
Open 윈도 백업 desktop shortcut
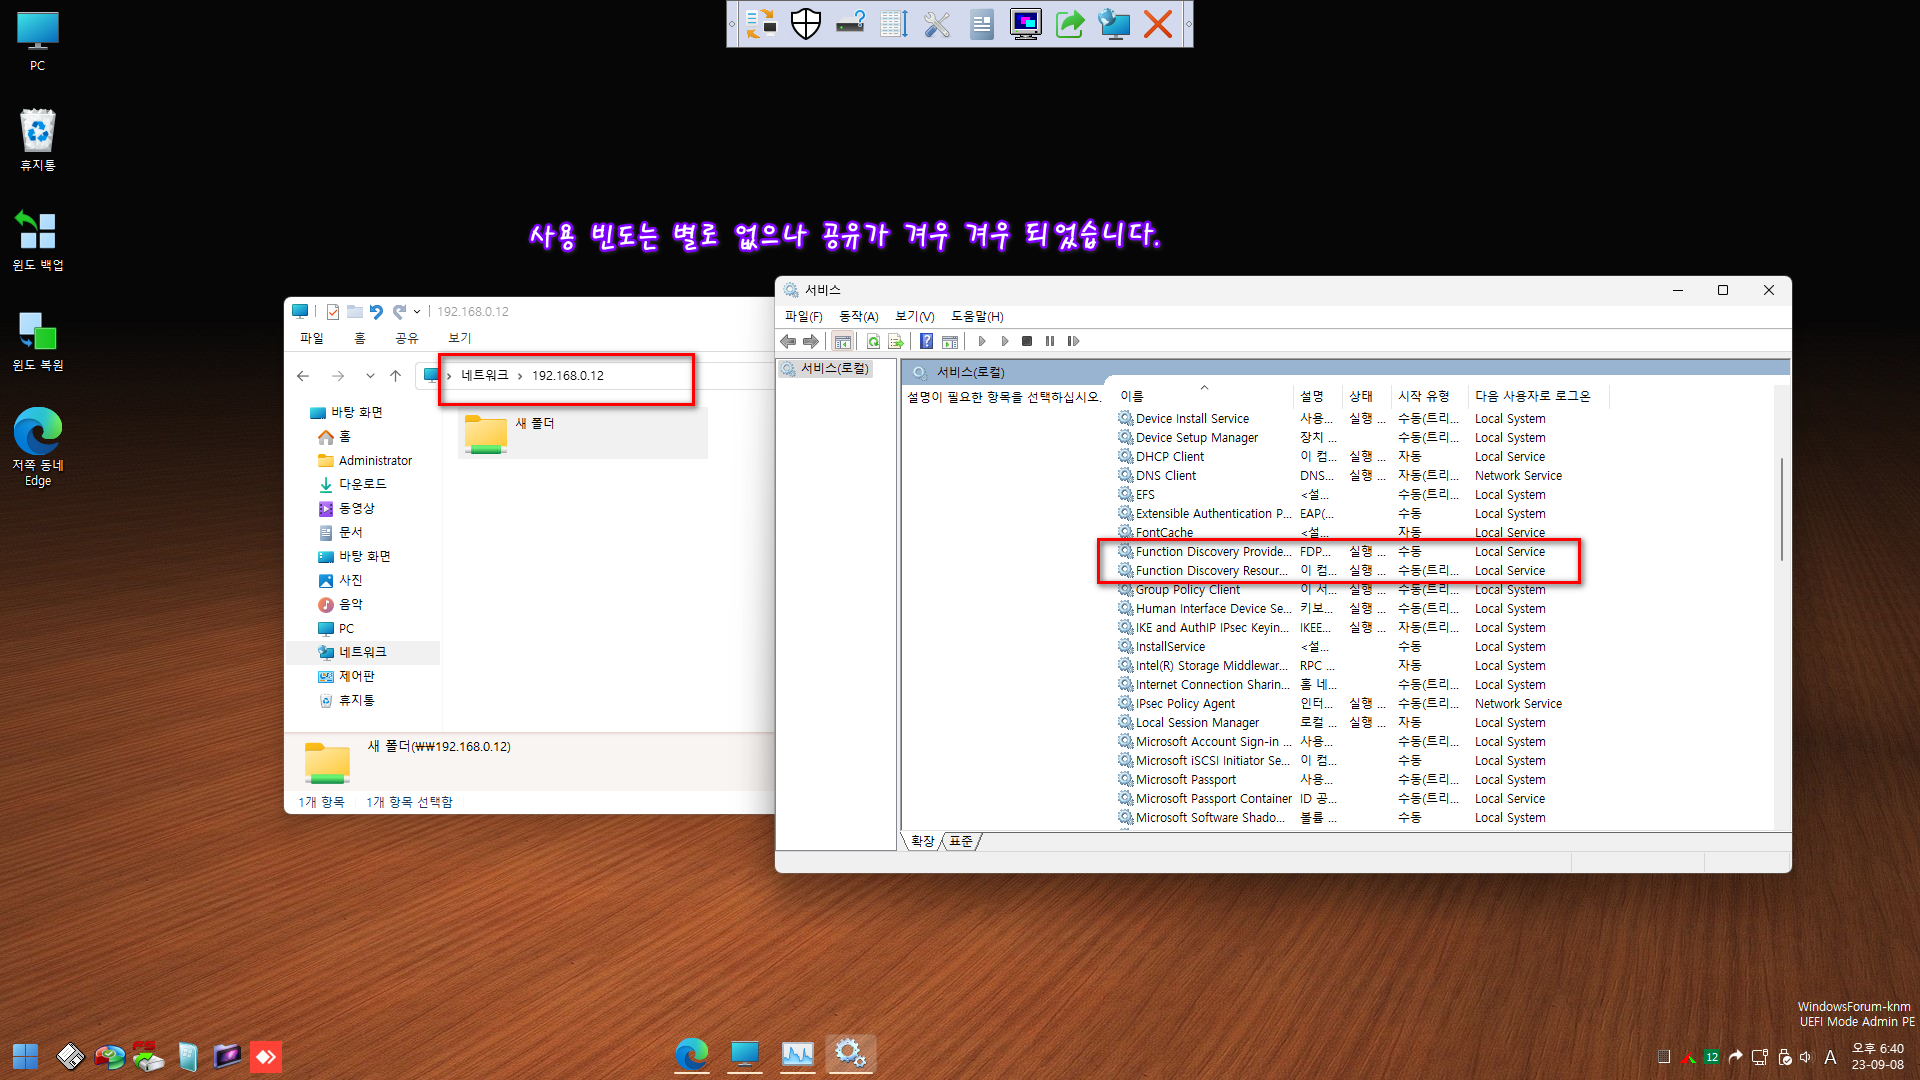click(38, 241)
